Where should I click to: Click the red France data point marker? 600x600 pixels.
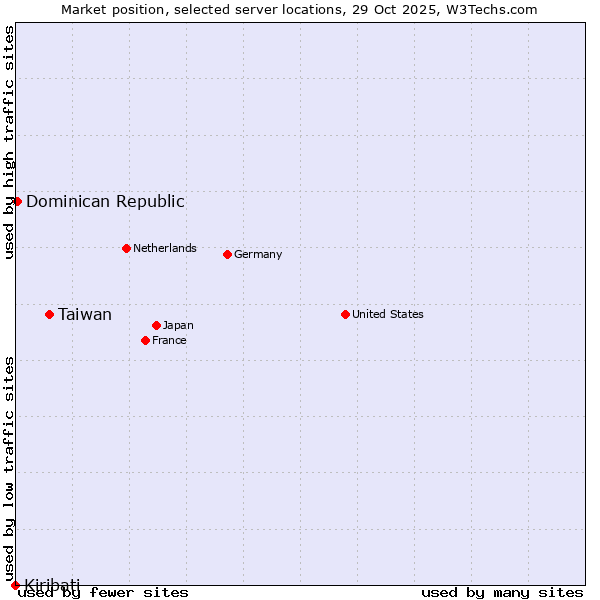145,340
